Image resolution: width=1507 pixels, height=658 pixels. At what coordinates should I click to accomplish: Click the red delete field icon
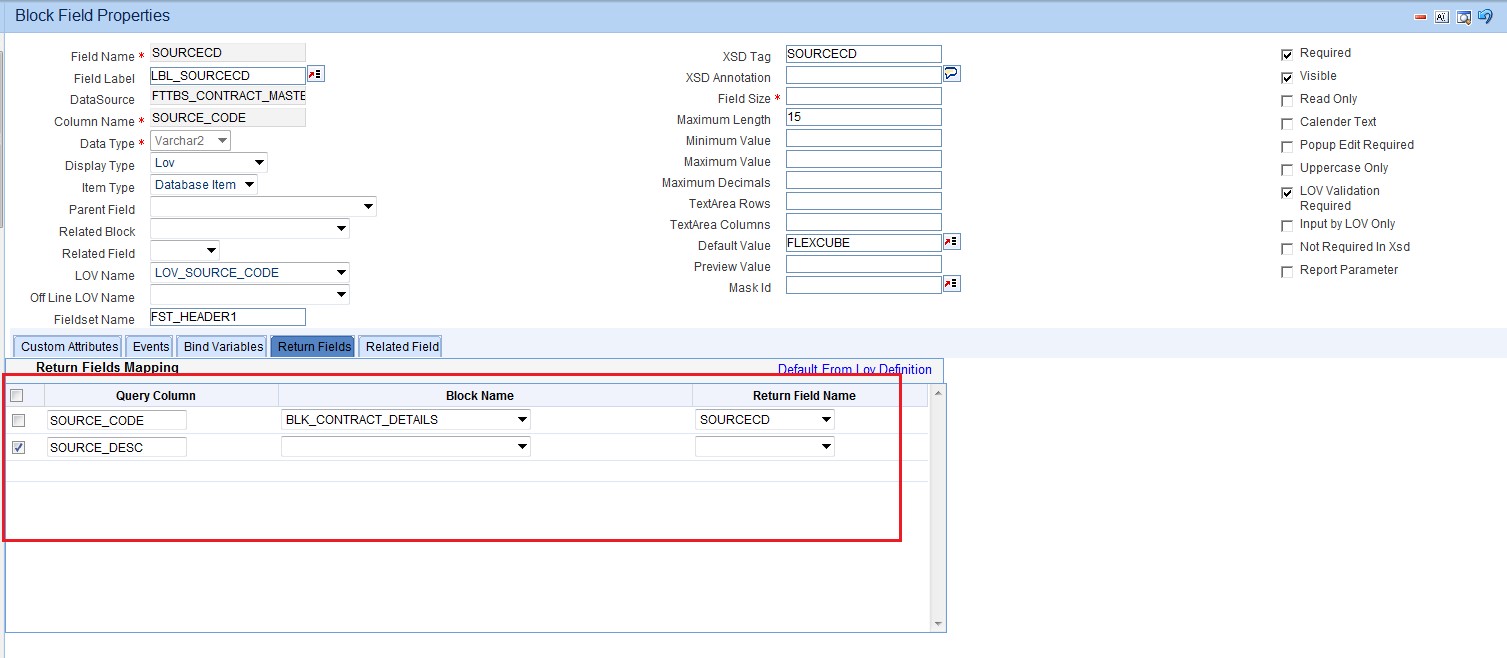1420,17
